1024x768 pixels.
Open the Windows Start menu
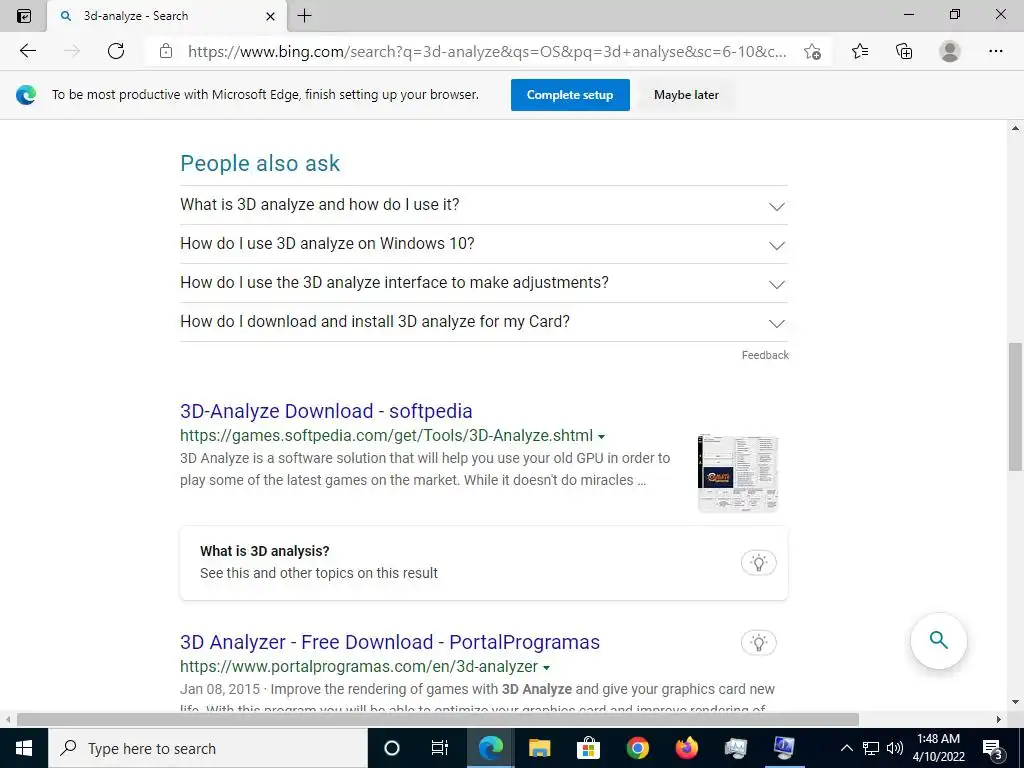(x=24, y=748)
